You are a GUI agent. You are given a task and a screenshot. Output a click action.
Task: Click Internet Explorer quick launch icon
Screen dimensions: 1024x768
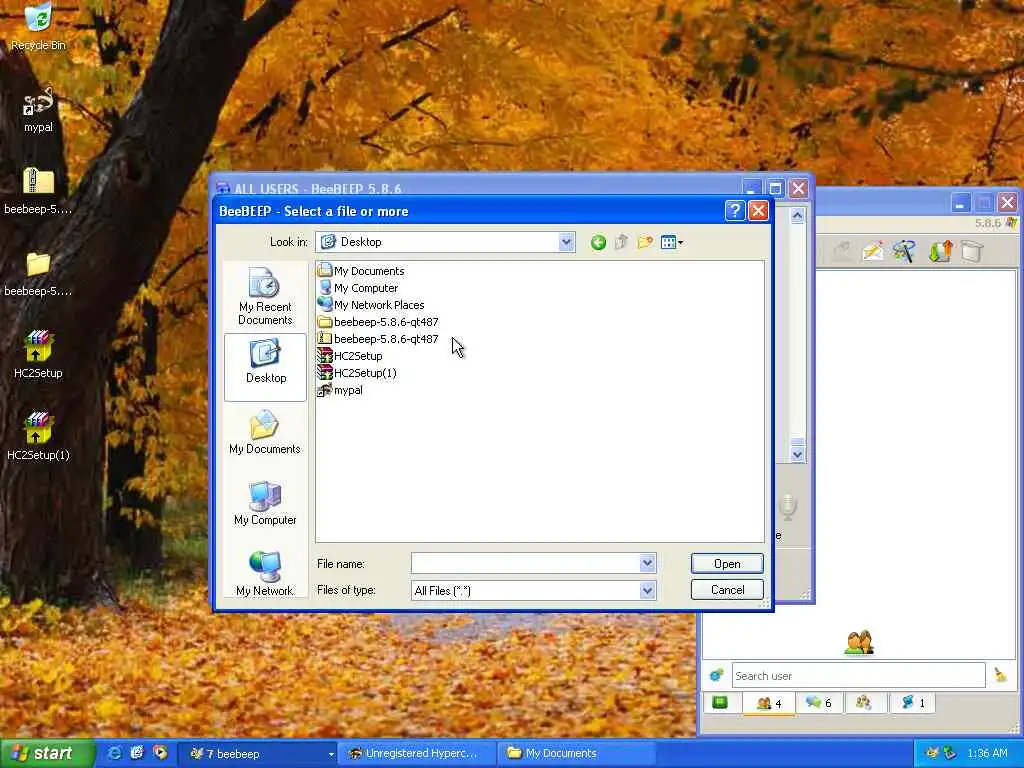[x=114, y=753]
